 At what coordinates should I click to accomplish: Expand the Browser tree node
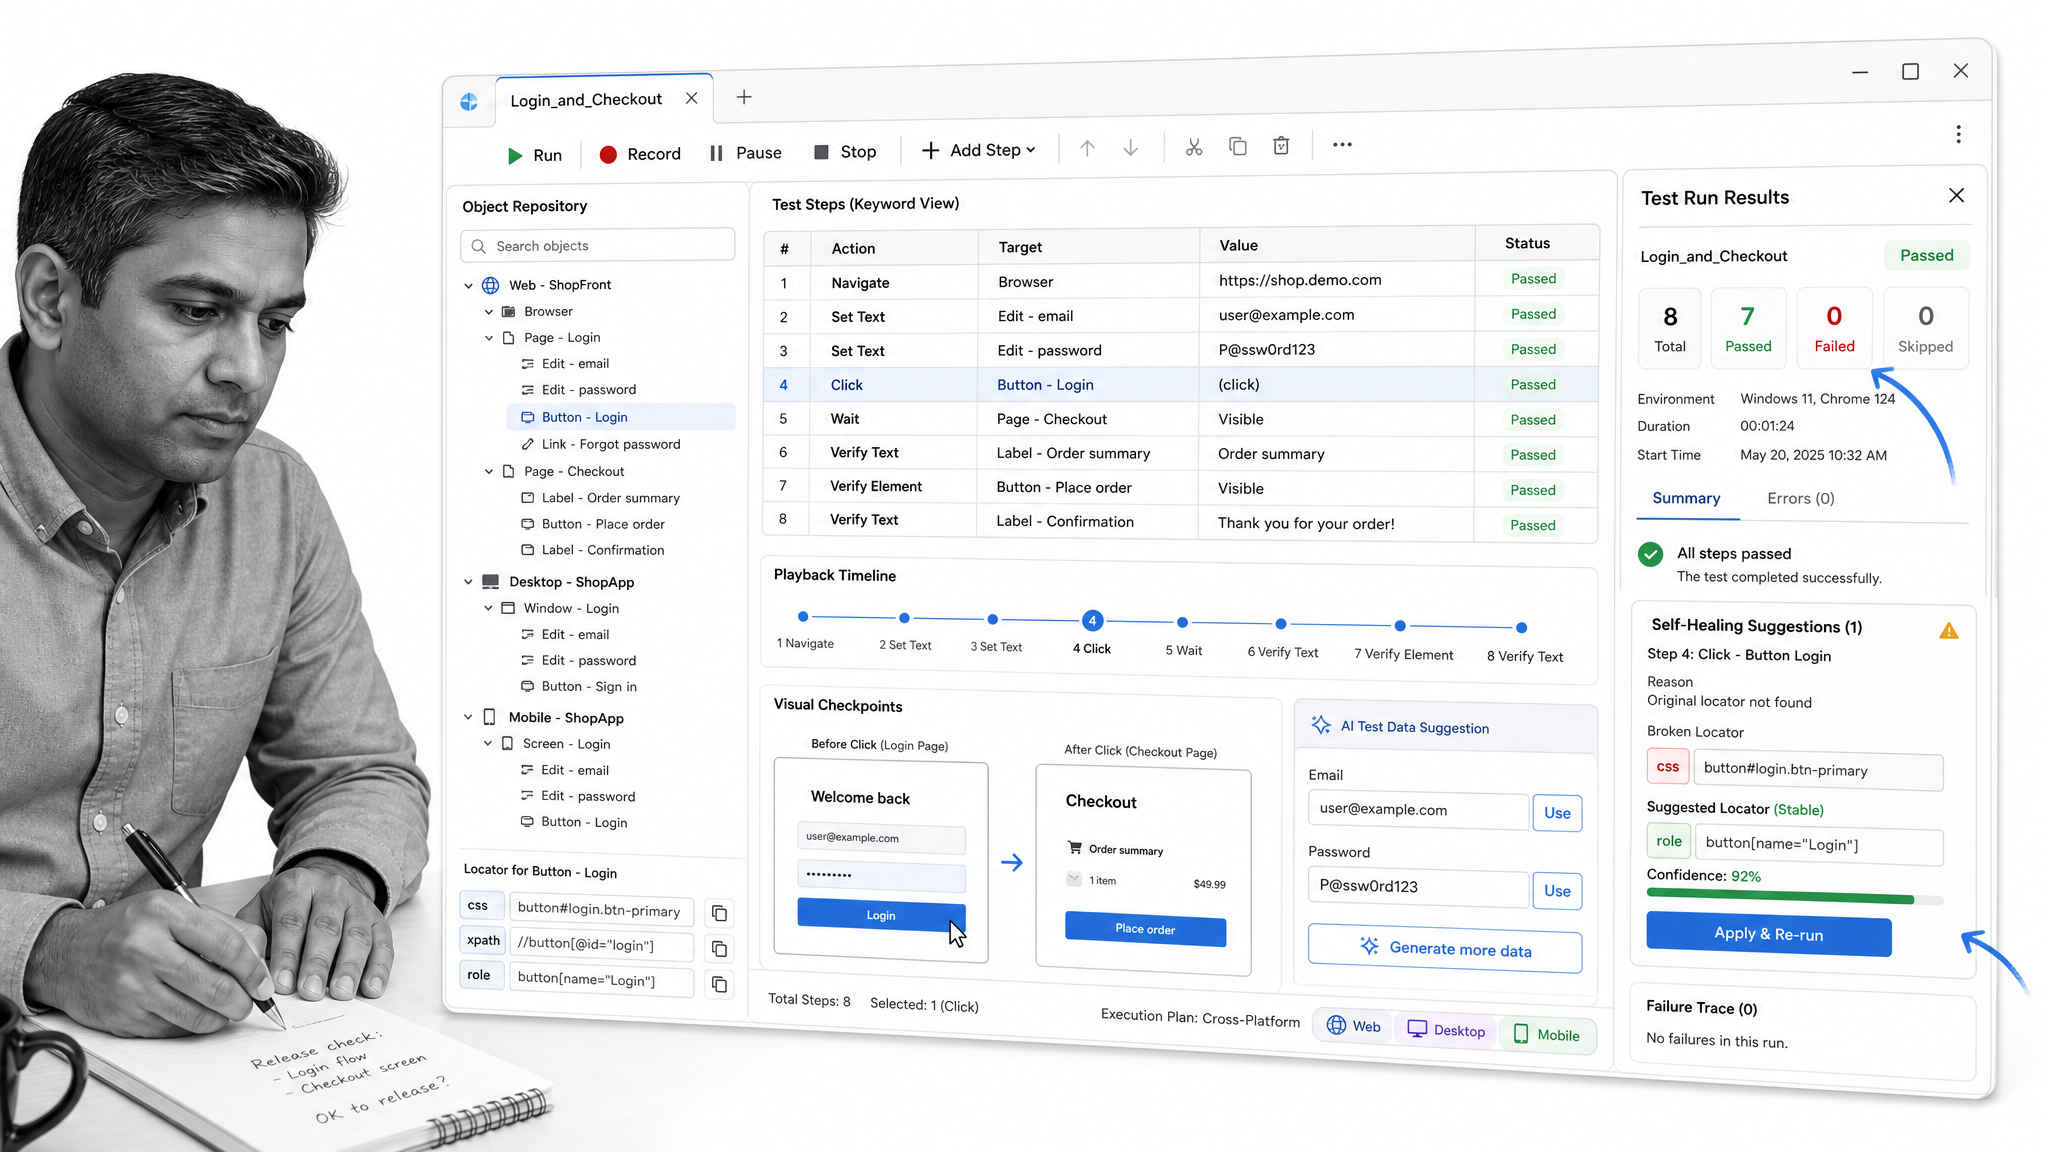coord(489,312)
